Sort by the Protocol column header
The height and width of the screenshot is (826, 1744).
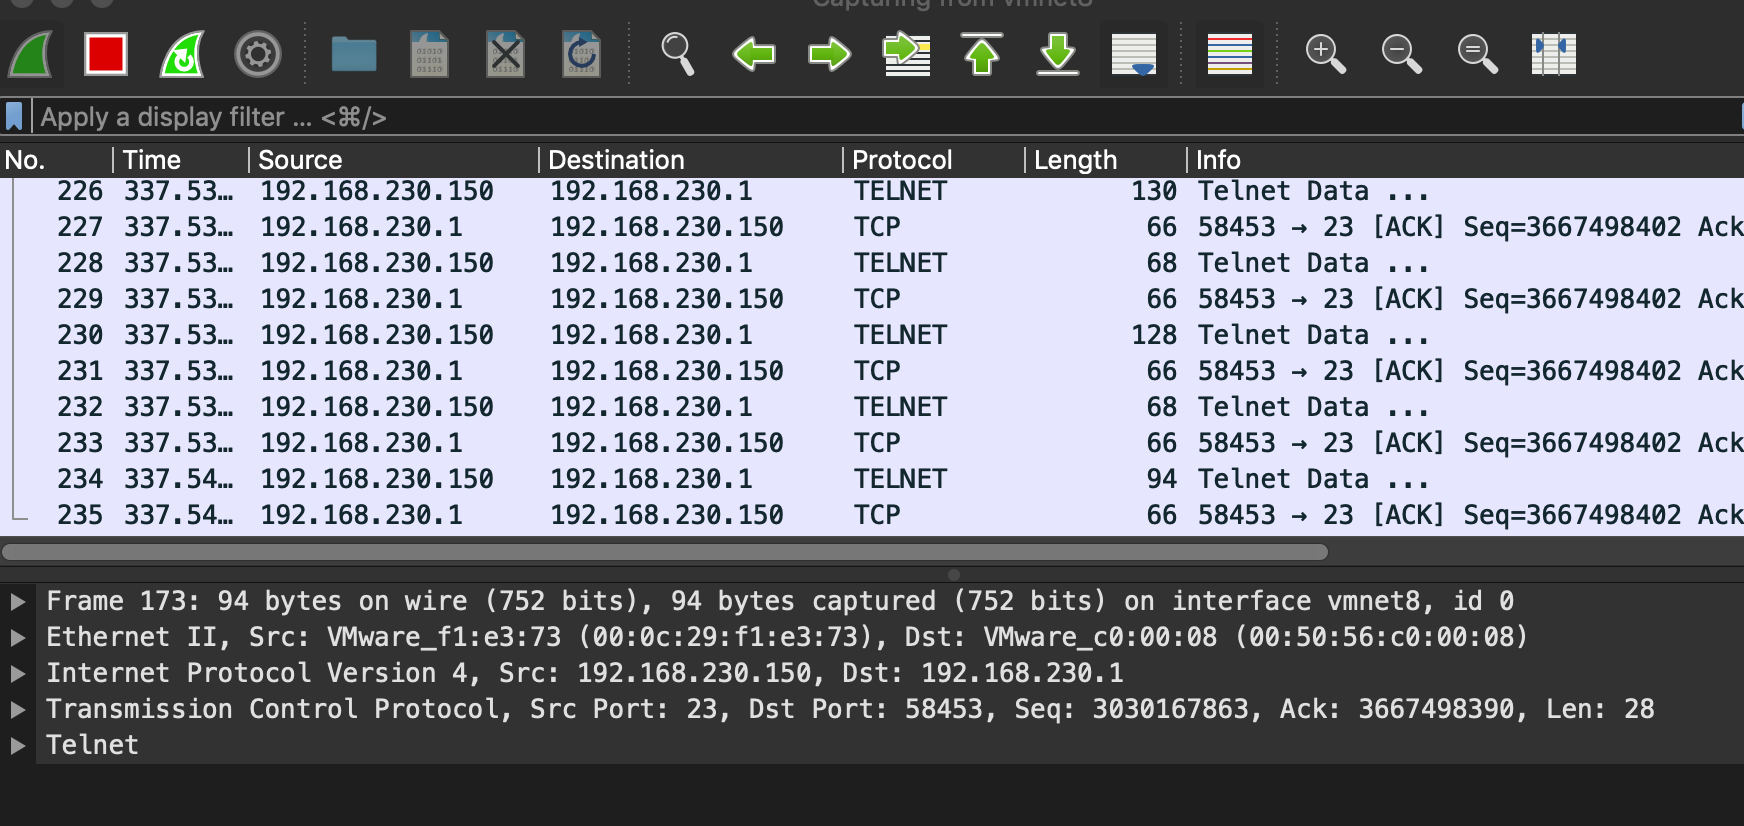(x=934, y=160)
